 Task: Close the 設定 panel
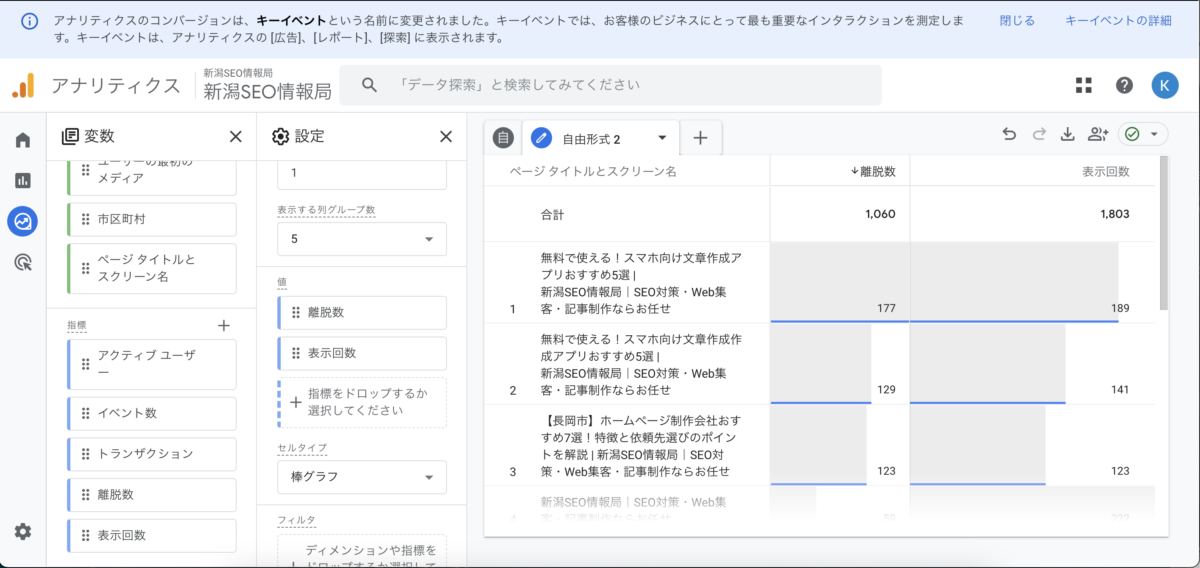click(x=446, y=137)
